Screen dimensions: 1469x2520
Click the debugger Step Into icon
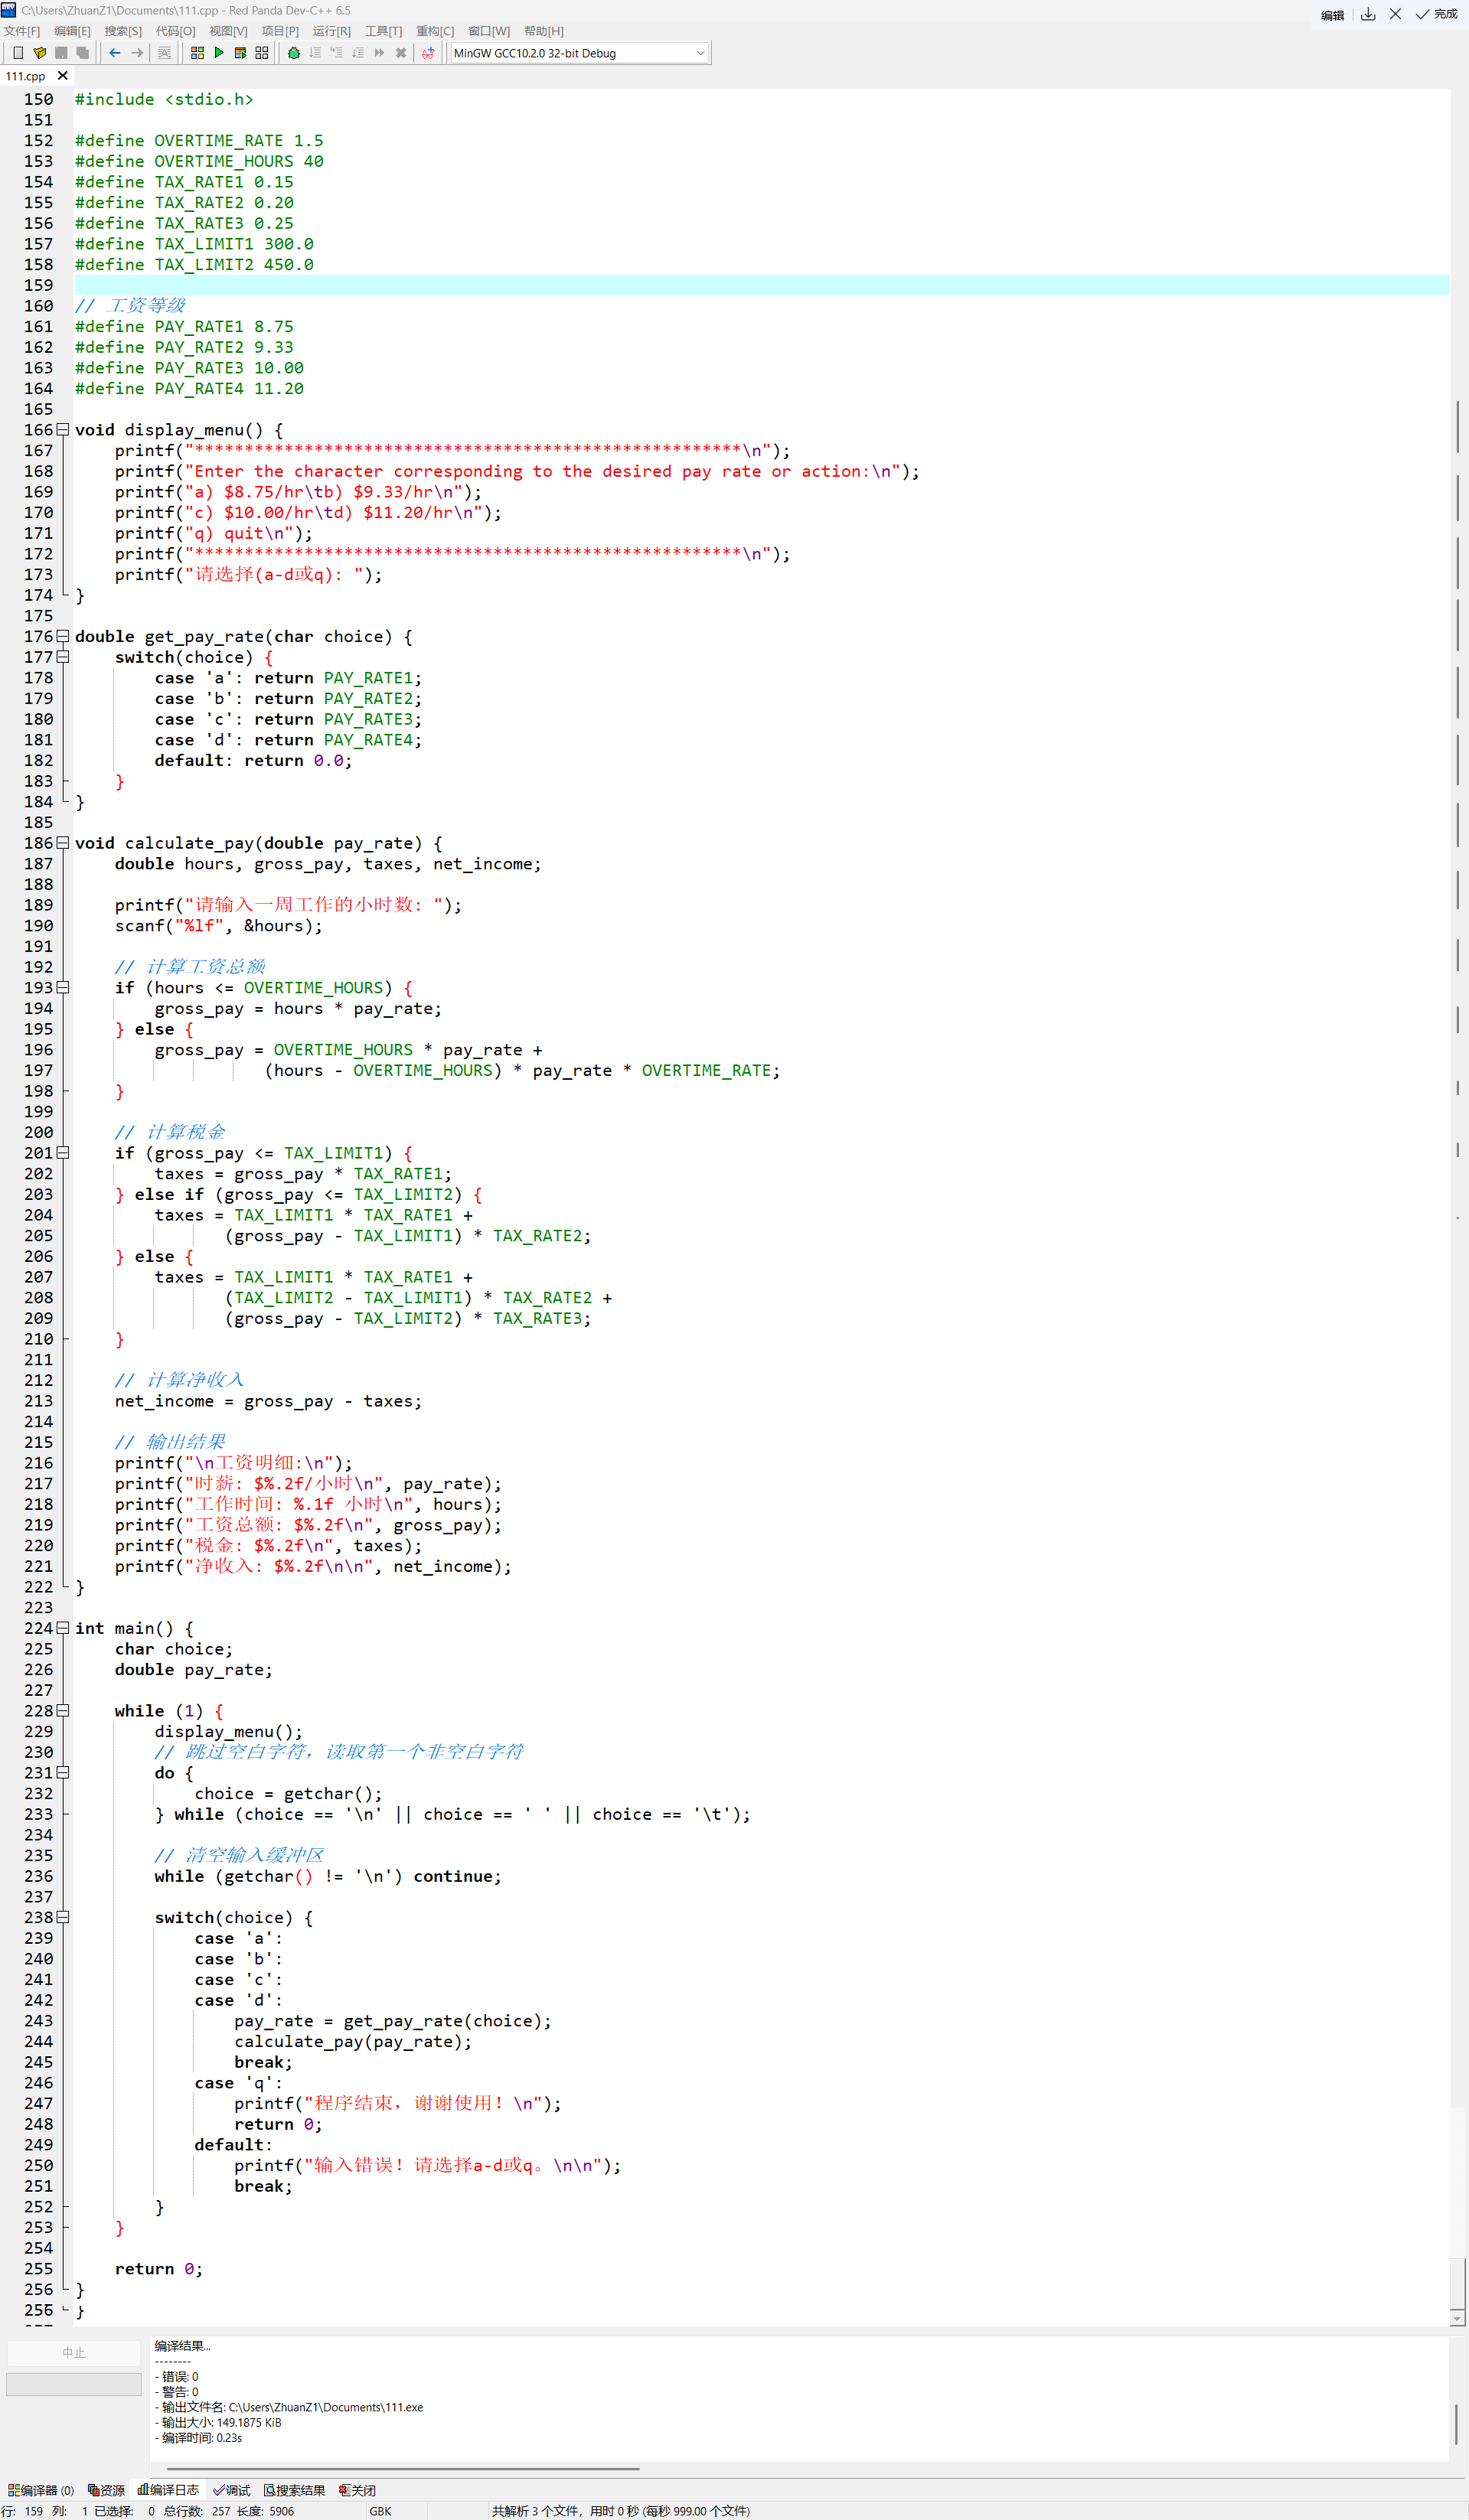pyautogui.click(x=337, y=53)
